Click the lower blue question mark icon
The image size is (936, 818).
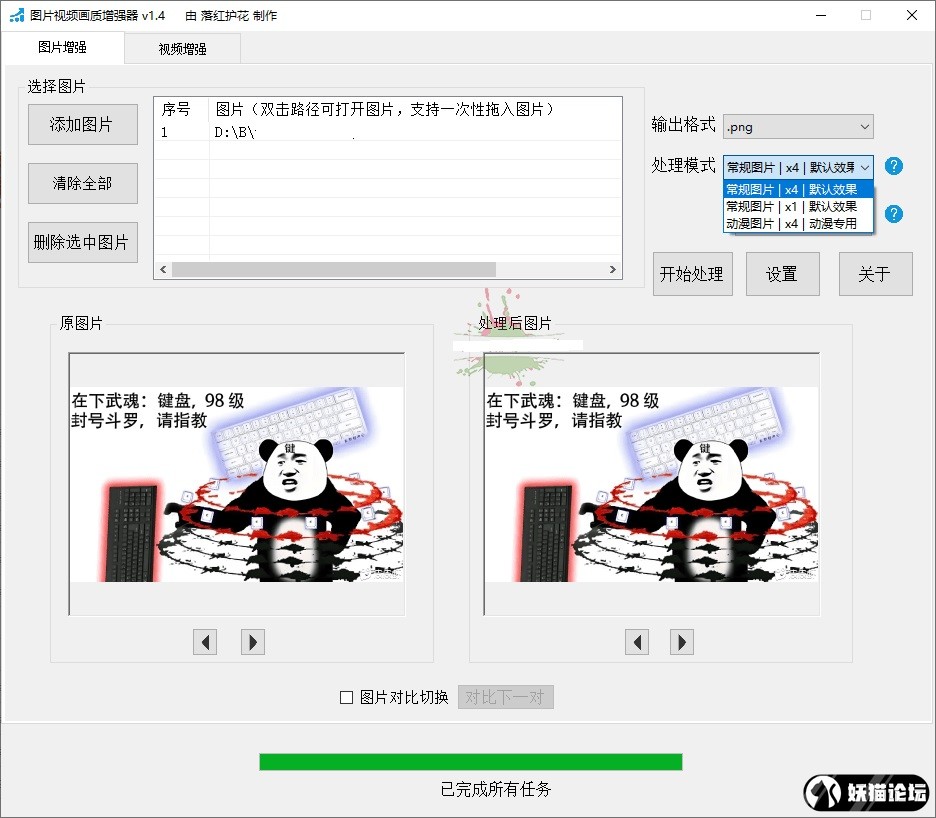tap(893, 214)
